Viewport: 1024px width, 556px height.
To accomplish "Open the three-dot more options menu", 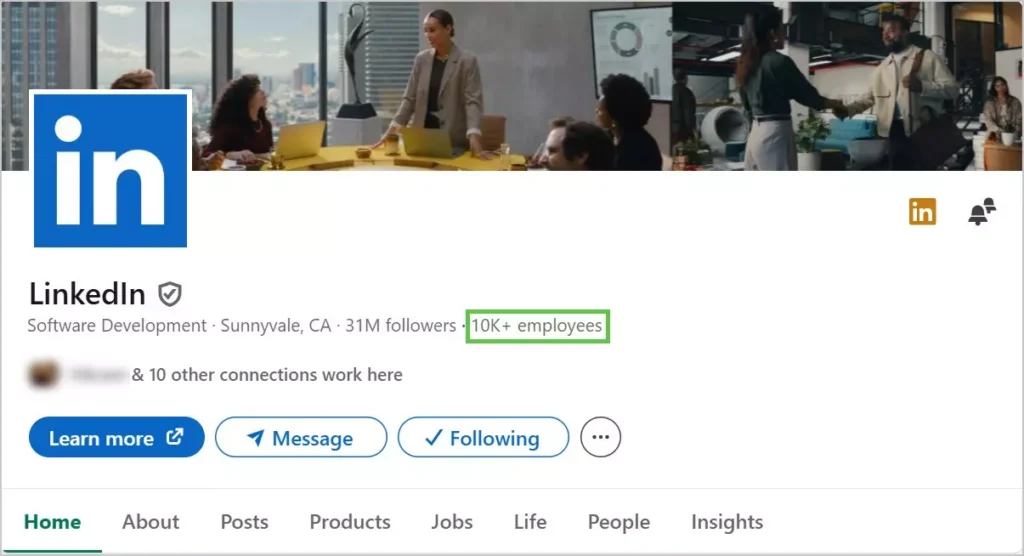I will [600, 437].
